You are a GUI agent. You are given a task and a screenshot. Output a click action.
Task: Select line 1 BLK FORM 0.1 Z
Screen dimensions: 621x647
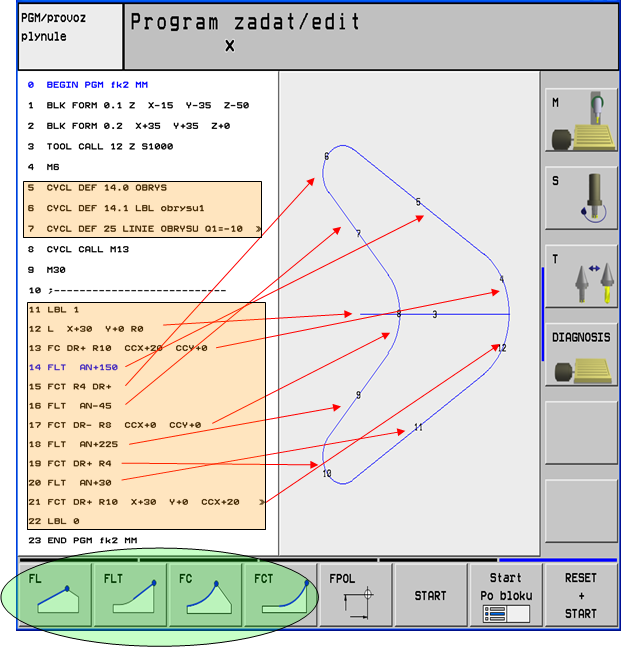138,106
